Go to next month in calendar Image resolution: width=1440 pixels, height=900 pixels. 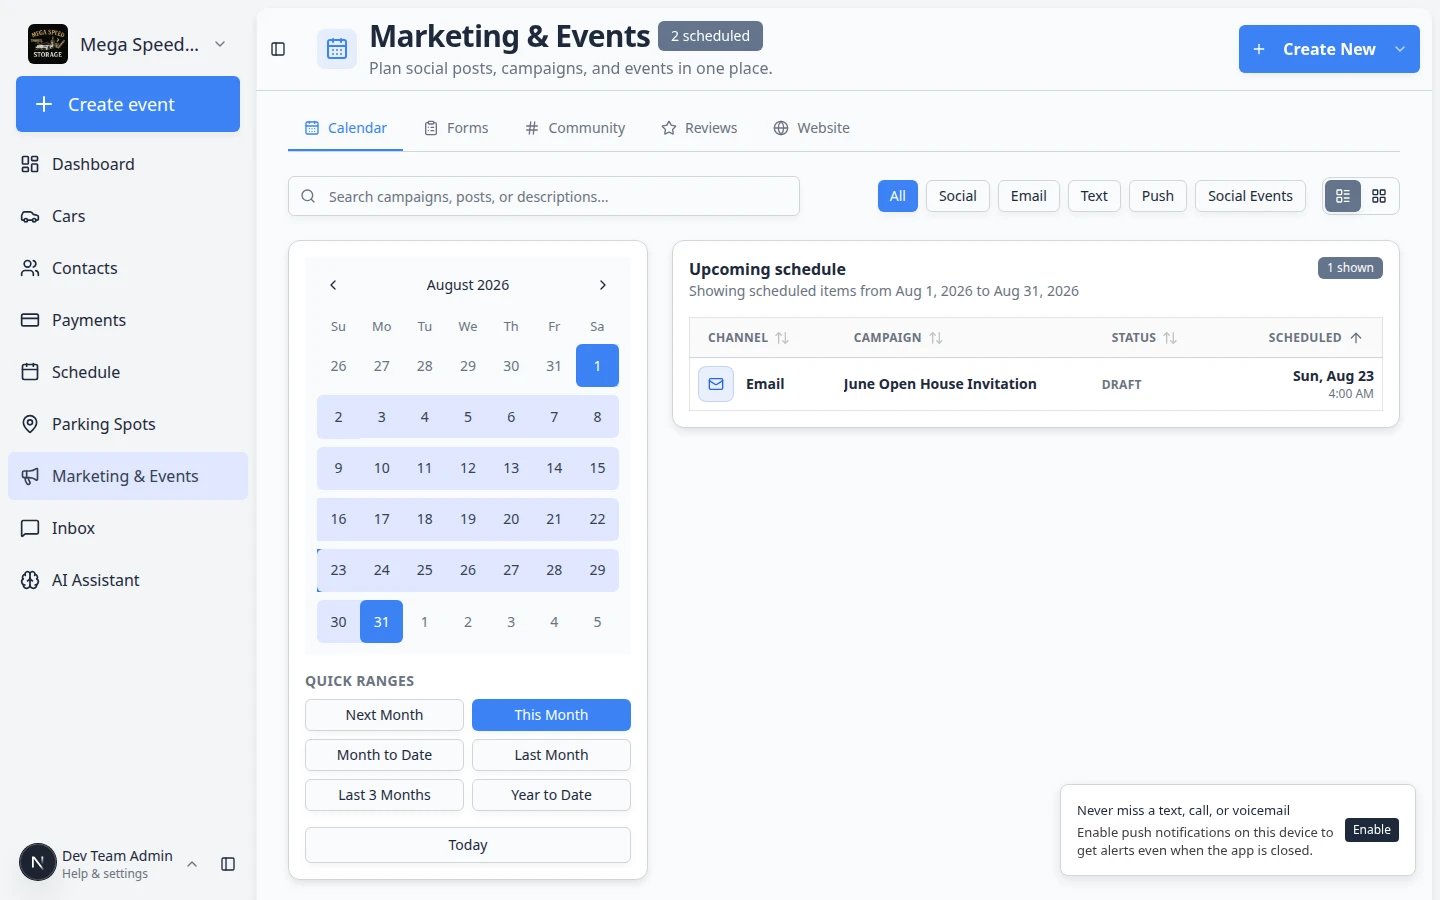tap(602, 285)
